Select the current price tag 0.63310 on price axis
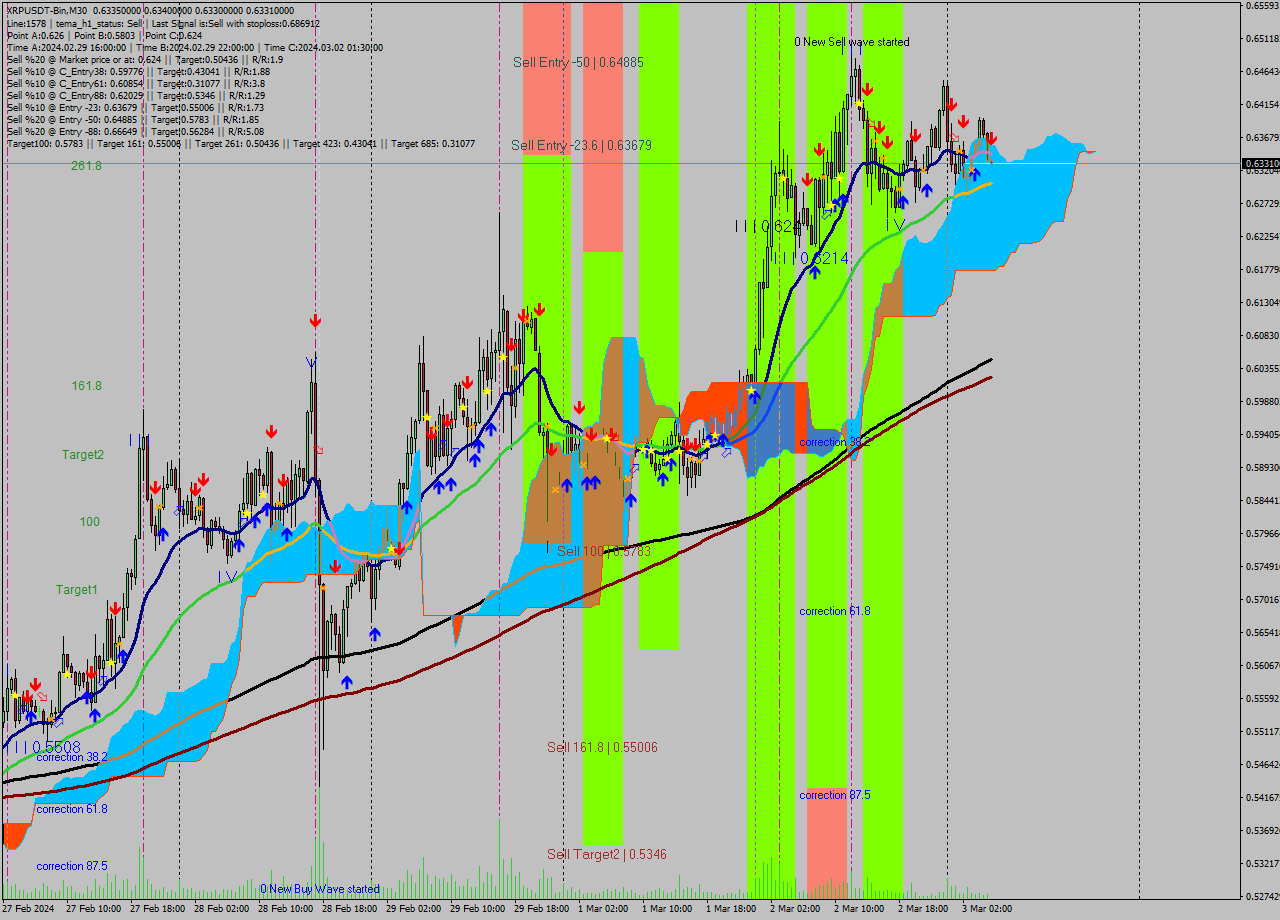 click(1261, 163)
